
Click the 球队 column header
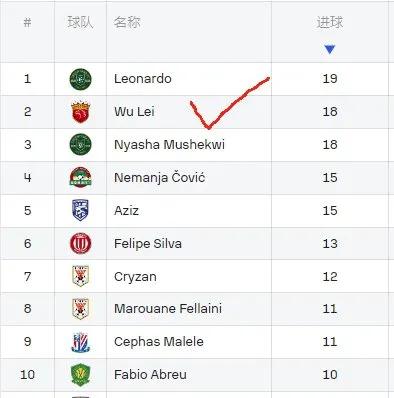(x=81, y=22)
